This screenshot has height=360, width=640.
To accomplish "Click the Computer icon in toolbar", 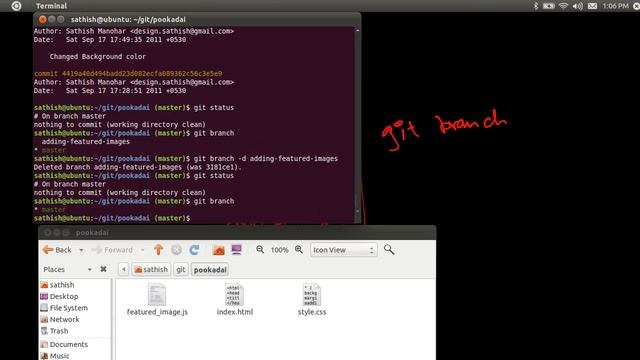I will point(236,250).
